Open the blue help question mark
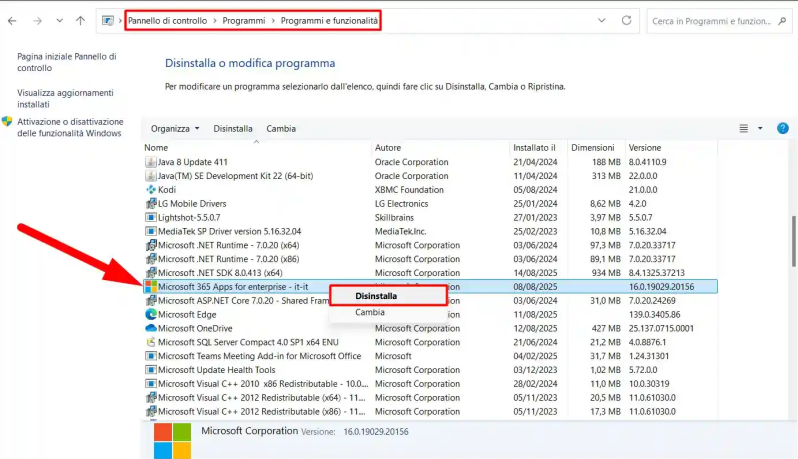 (x=781, y=128)
